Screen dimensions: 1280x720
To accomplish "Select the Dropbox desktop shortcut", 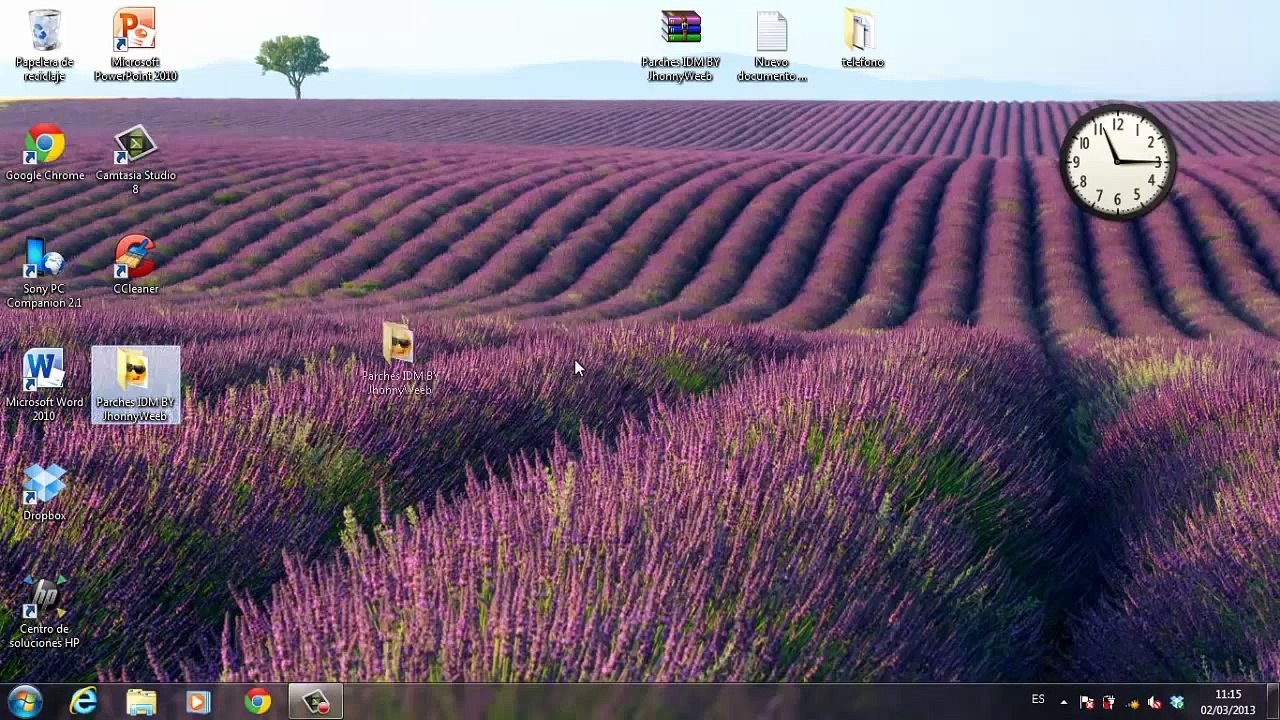I will click(x=44, y=492).
